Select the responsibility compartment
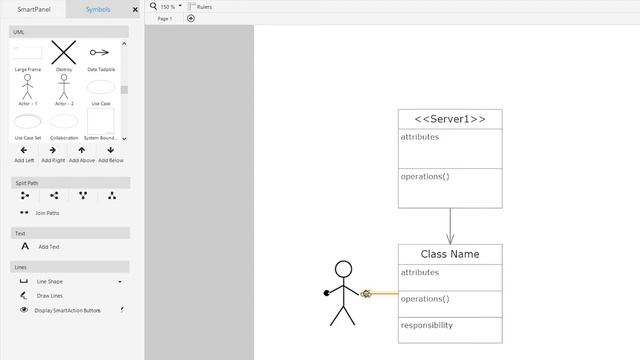The width and height of the screenshot is (640, 360). click(x=450, y=330)
